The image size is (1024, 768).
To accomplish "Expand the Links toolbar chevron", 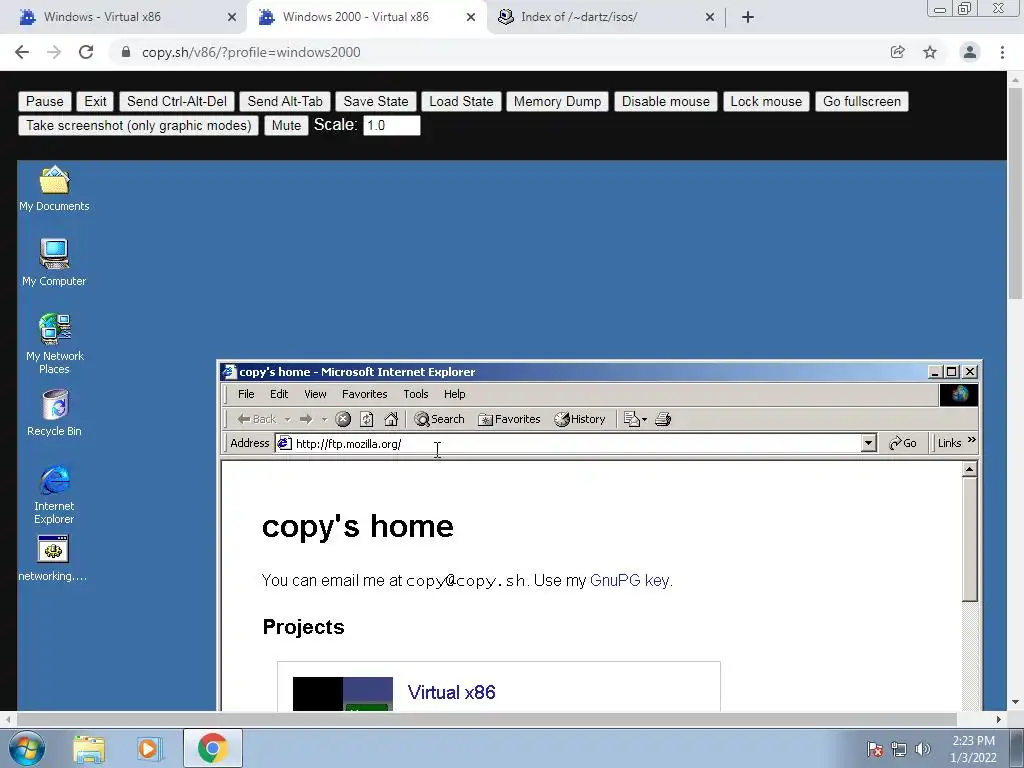I will pos(972,440).
